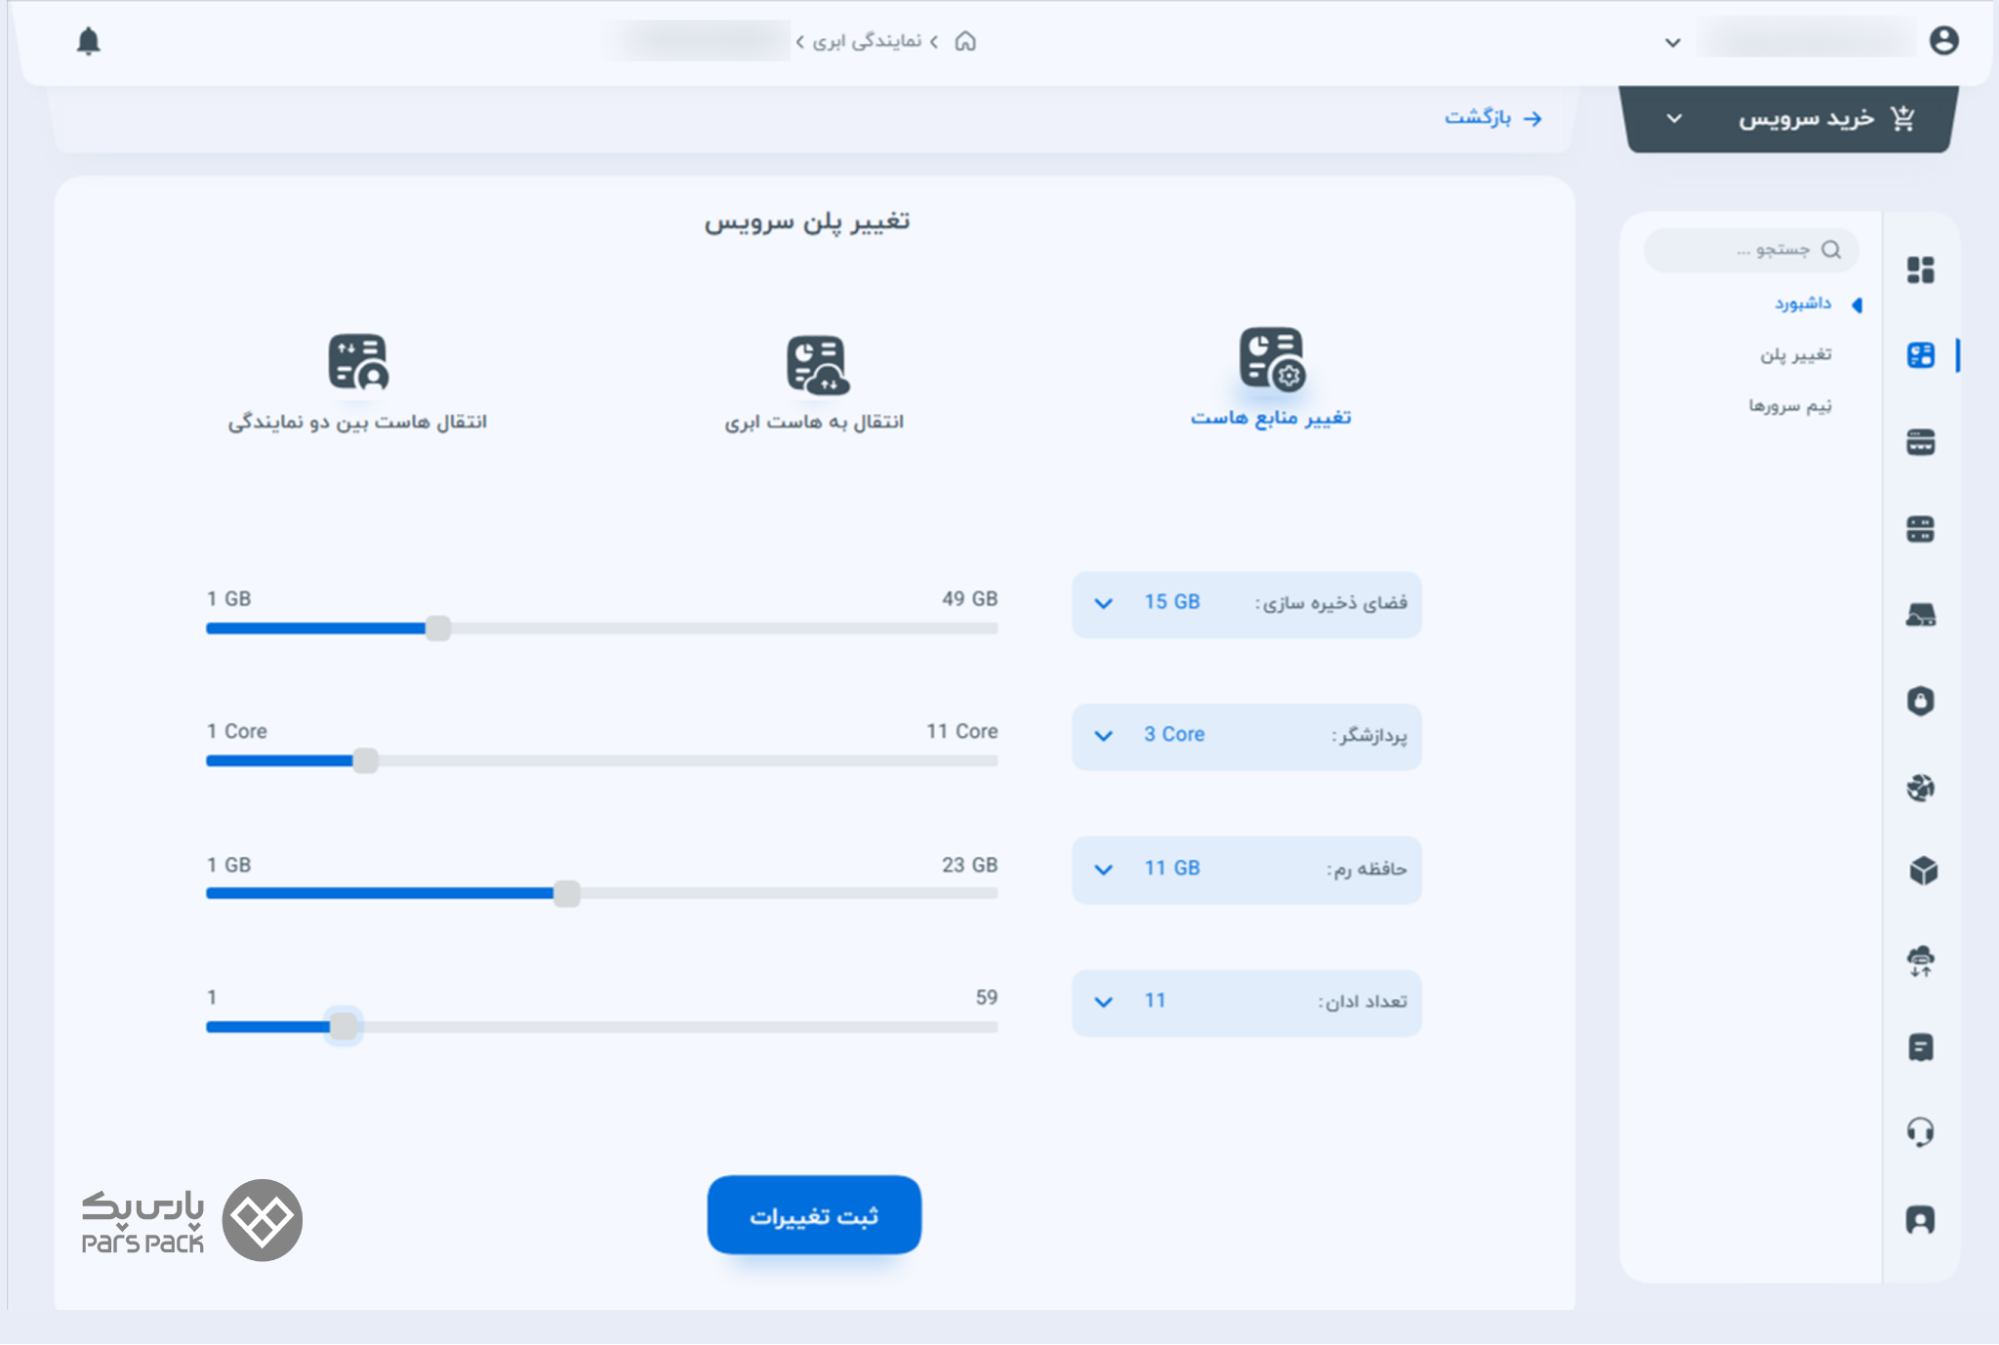The image size is (1999, 1345).
Task: Click the cloud upload icon in sidebar
Action: click(x=1920, y=961)
